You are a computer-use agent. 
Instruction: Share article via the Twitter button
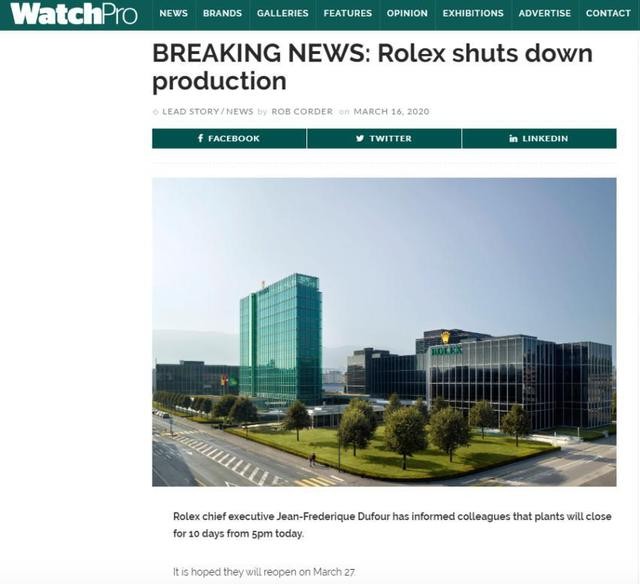click(x=384, y=138)
